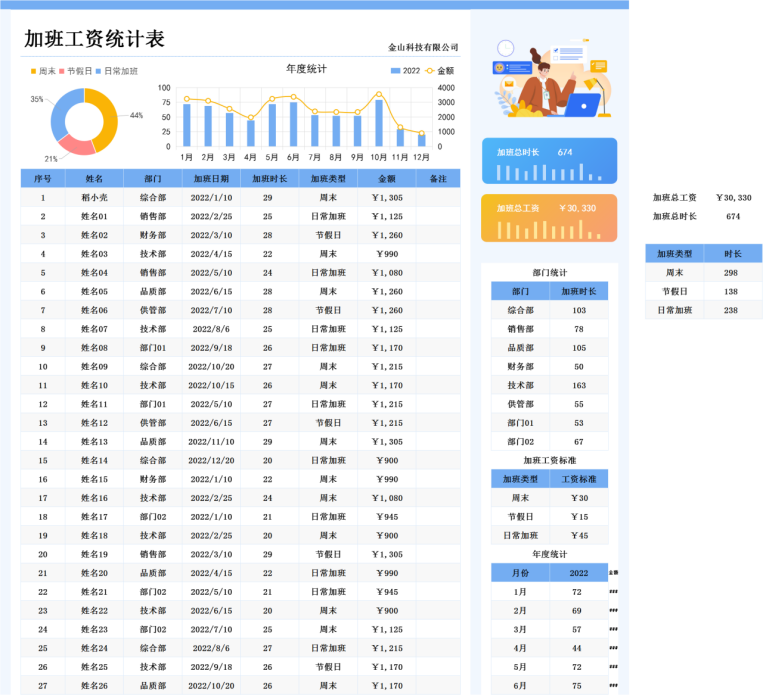Select the 工资标准 column header
The width and height of the screenshot is (763, 696).
pyautogui.click(x=578, y=479)
